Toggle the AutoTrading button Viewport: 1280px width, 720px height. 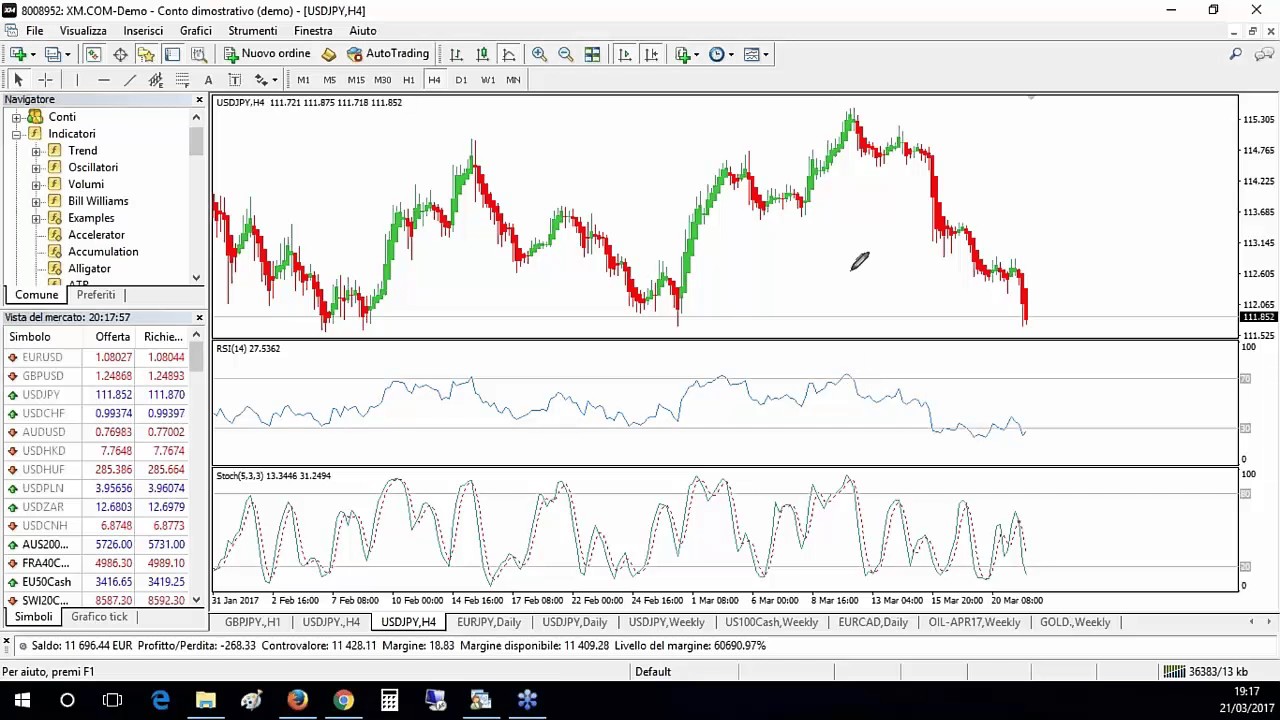388,54
